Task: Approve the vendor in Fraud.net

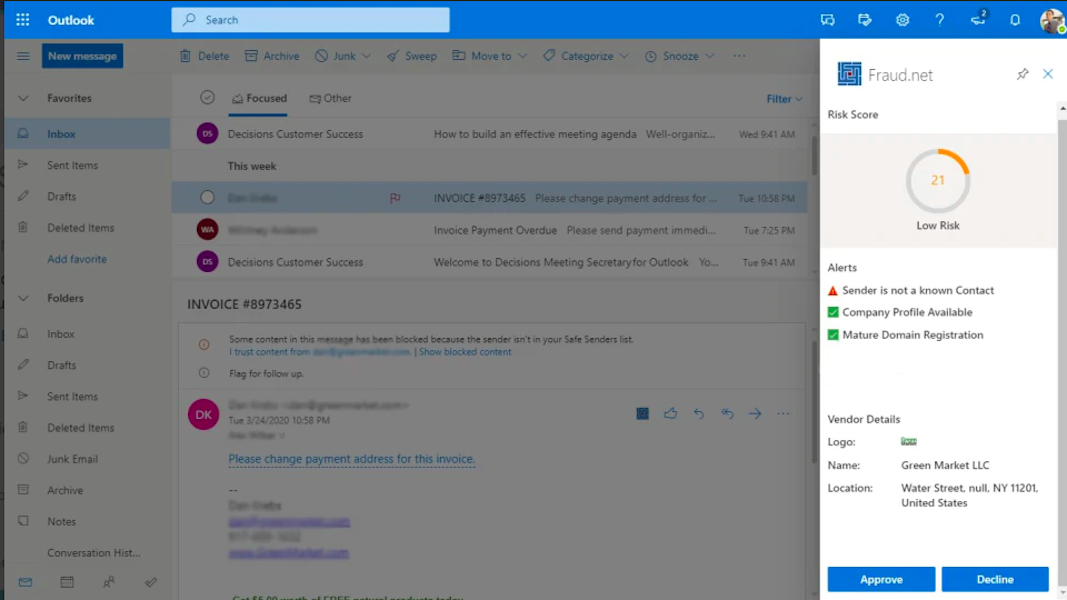Action: click(881, 579)
